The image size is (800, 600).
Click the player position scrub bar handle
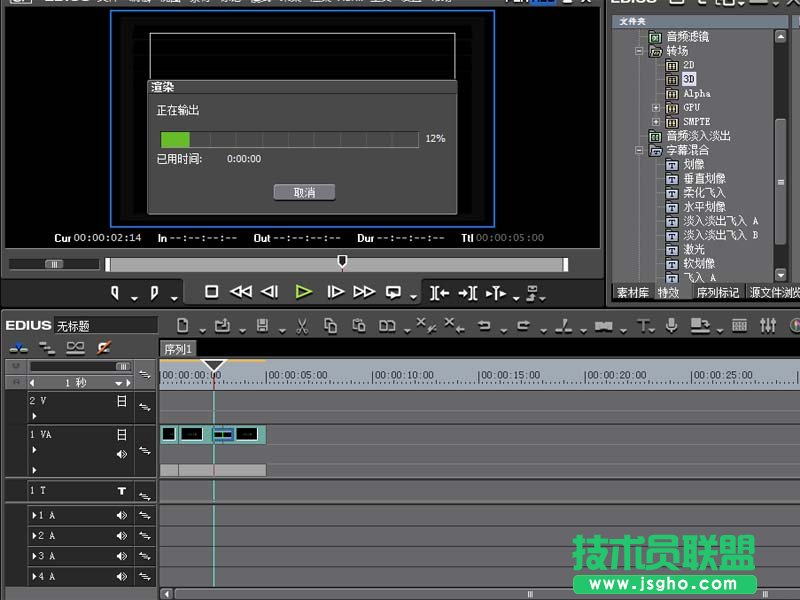pos(342,262)
